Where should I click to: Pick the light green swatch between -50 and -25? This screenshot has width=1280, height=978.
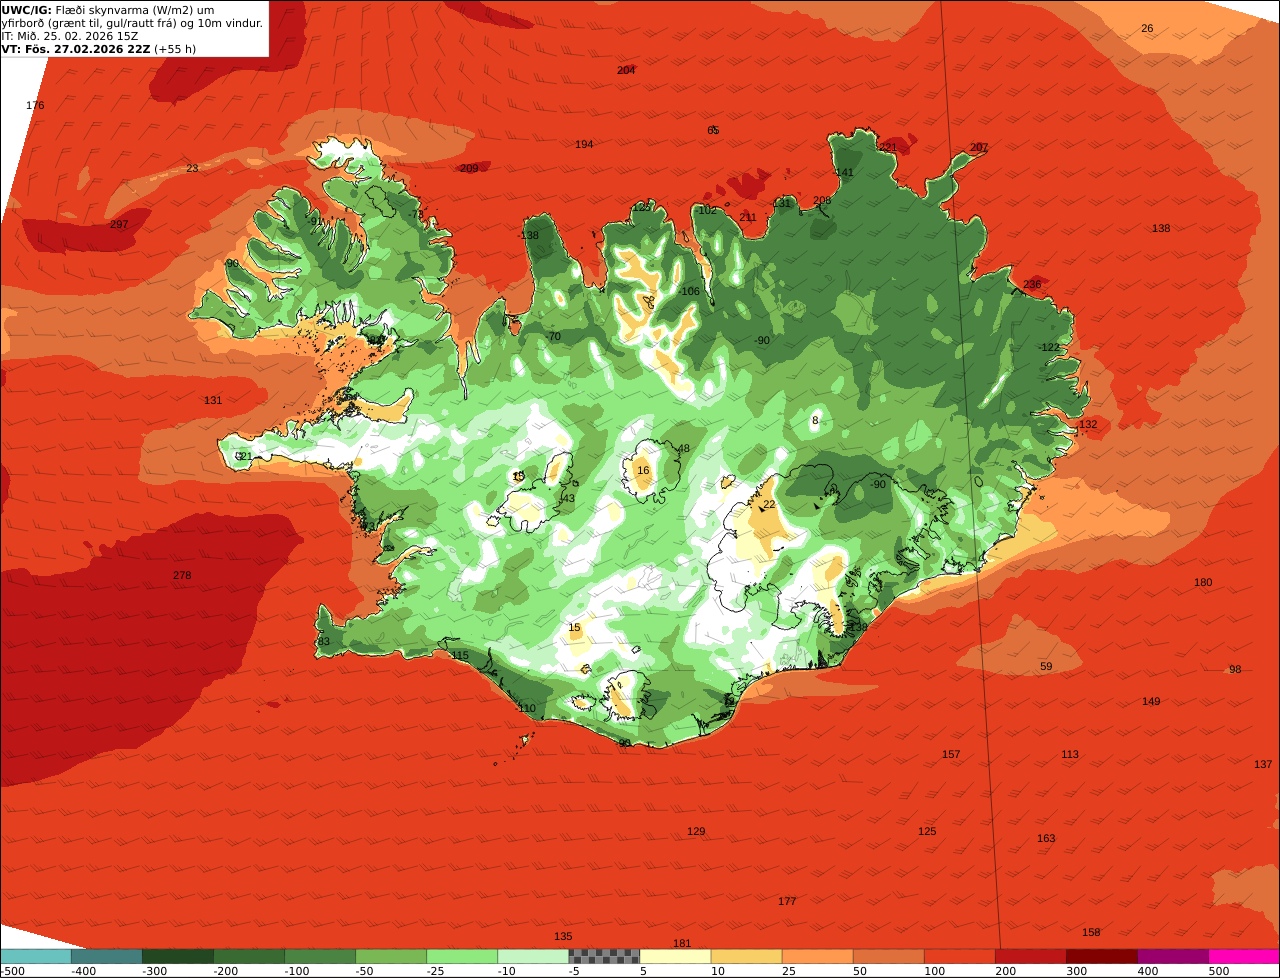[x=390, y=956]
